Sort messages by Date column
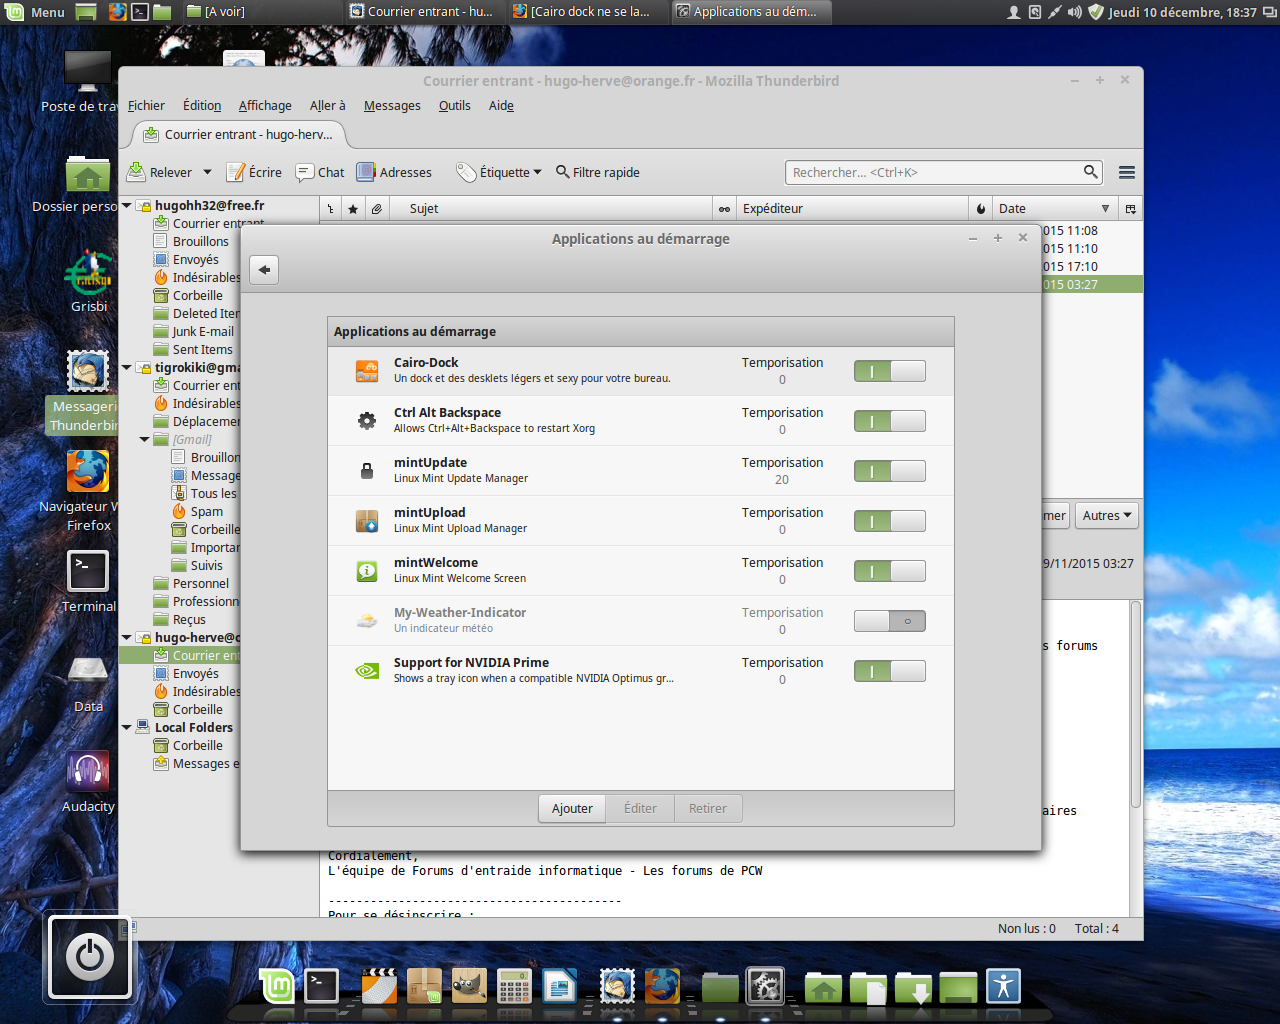The height and width of the screenshot is (1024, 1280). (x=1053, y=208)
